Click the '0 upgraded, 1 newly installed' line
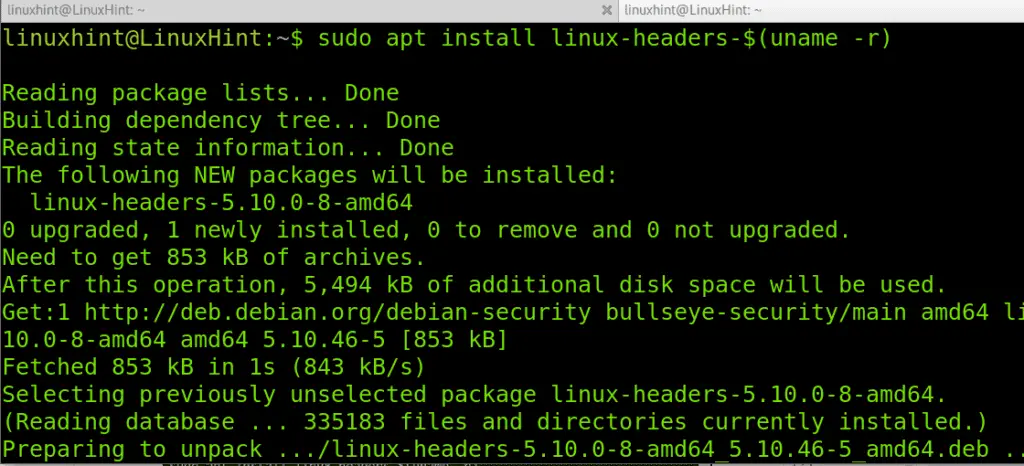This screenshot has width=1024, height=466. pos(426,230)
